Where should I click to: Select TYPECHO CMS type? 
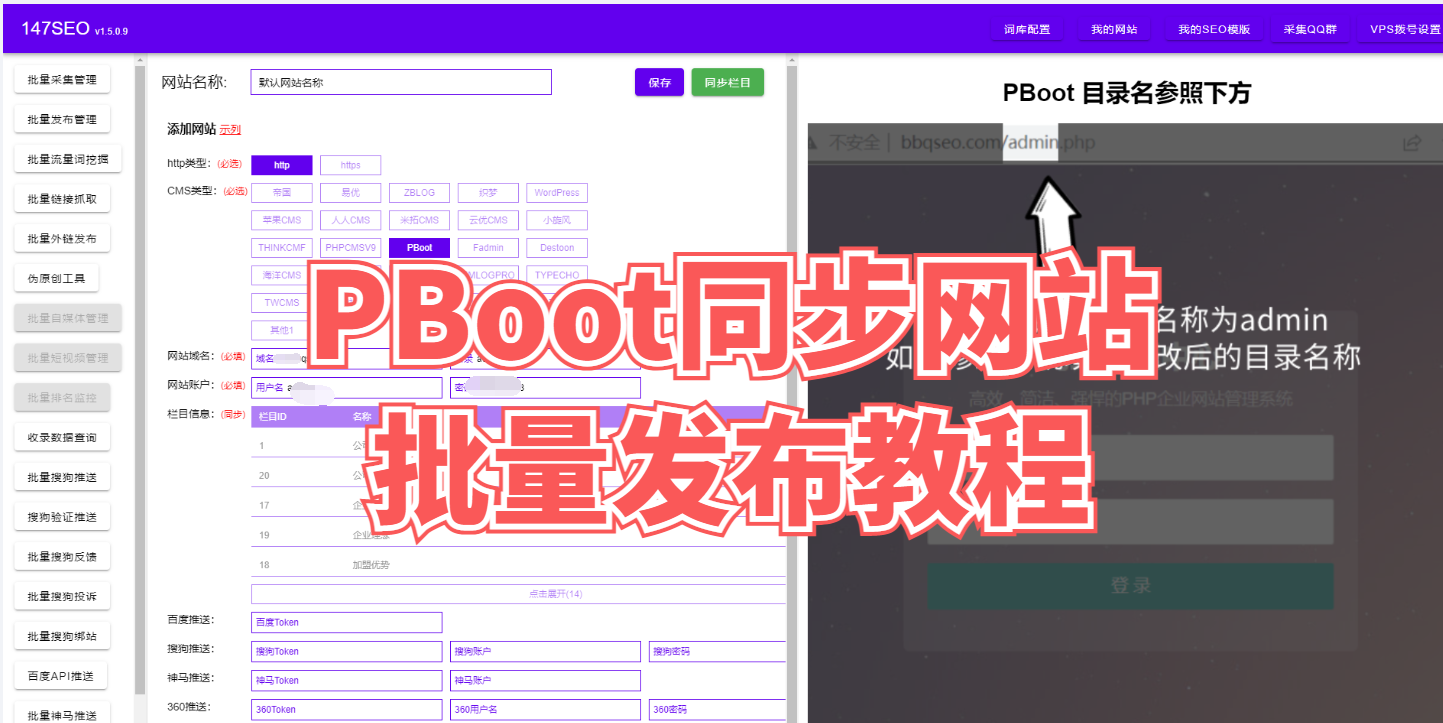click(x=557, y=275)
